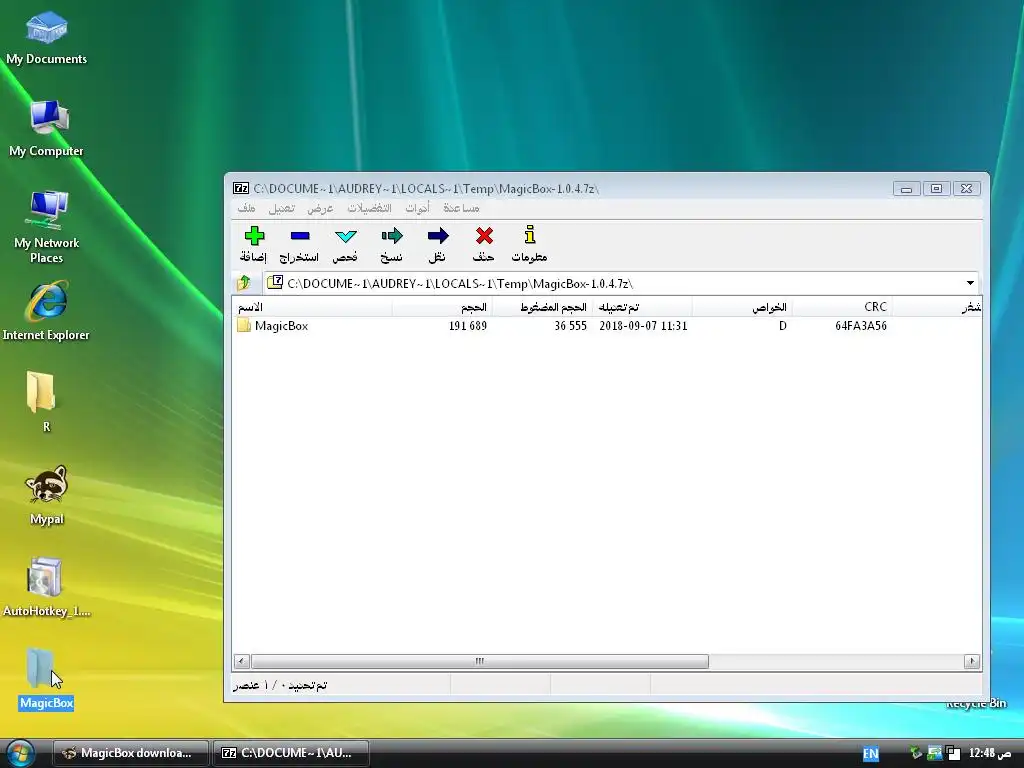1024x768 pixels.
Task: Select the My Network Places desktop icon
Action: click(x=46, y=227)
